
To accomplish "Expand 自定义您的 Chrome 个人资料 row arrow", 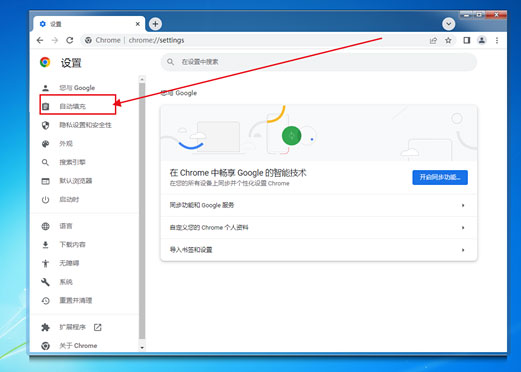I will click(463, 228).
